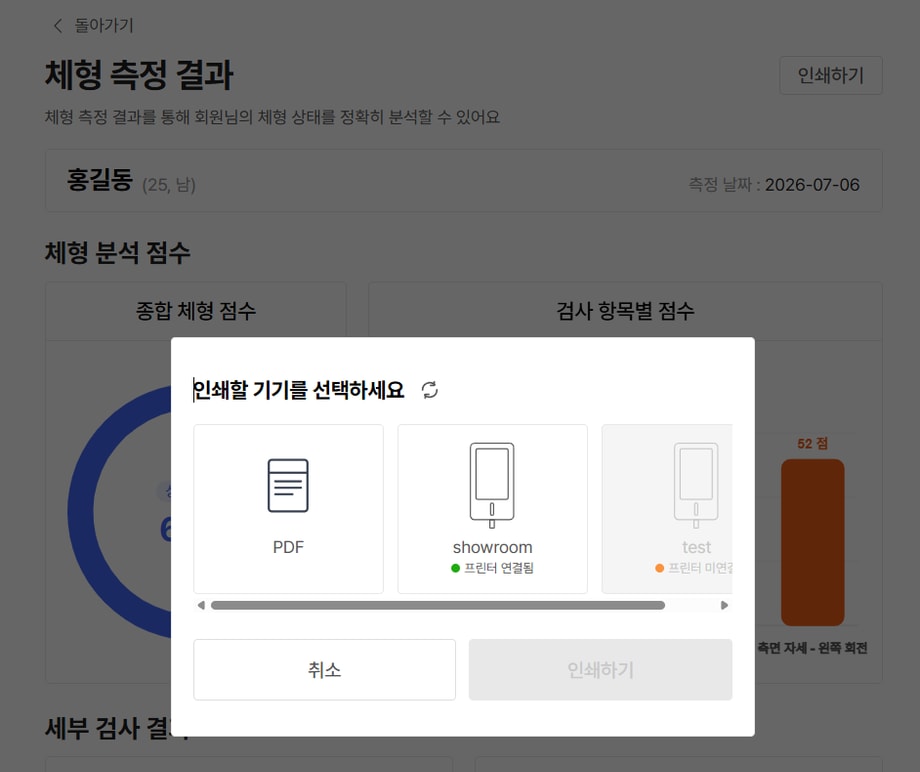The image size is (920, 772).
Task: Click the refresh printer list icon
Action: [429, 390]
